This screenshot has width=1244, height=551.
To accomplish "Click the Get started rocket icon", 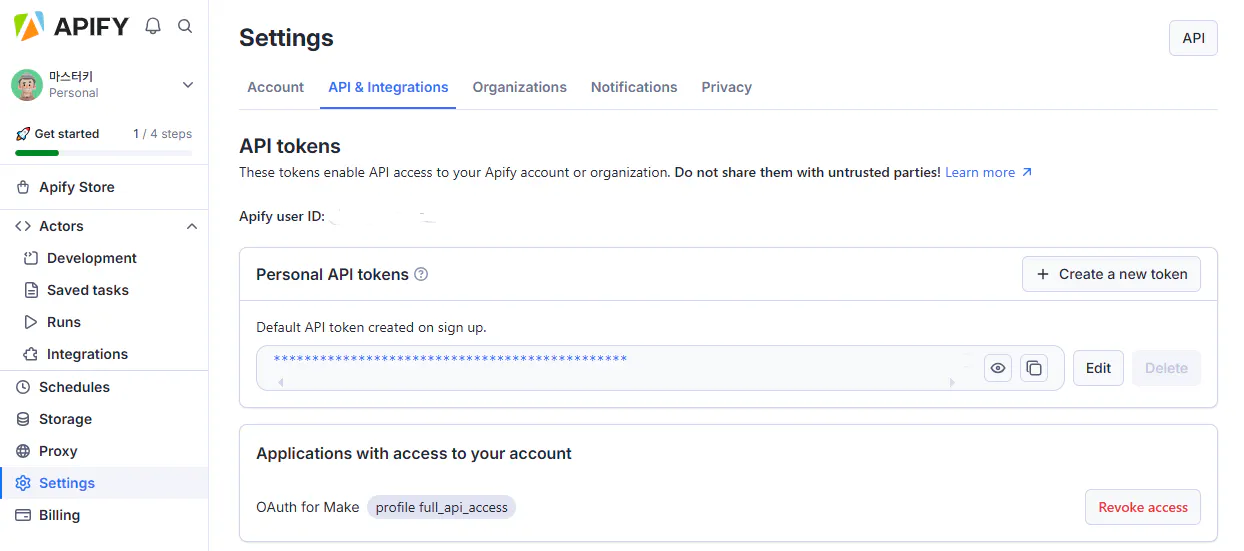I will [x=23, y=134].
